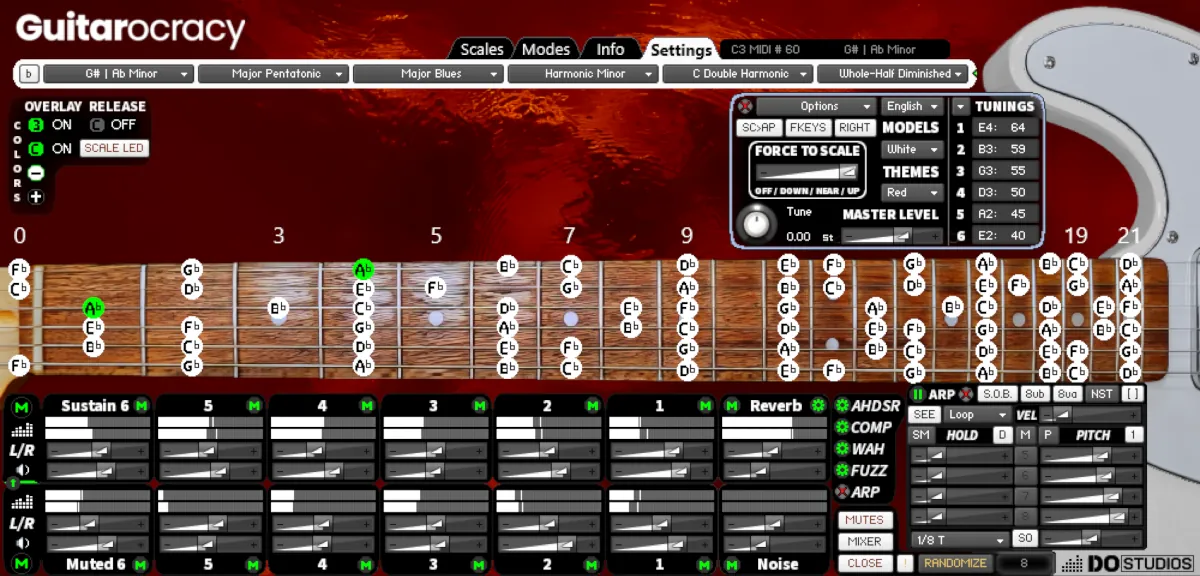Click the Muted section speaker volume icon
Image resolution: width=1200 pixels, height=576 pixels.
21,543
